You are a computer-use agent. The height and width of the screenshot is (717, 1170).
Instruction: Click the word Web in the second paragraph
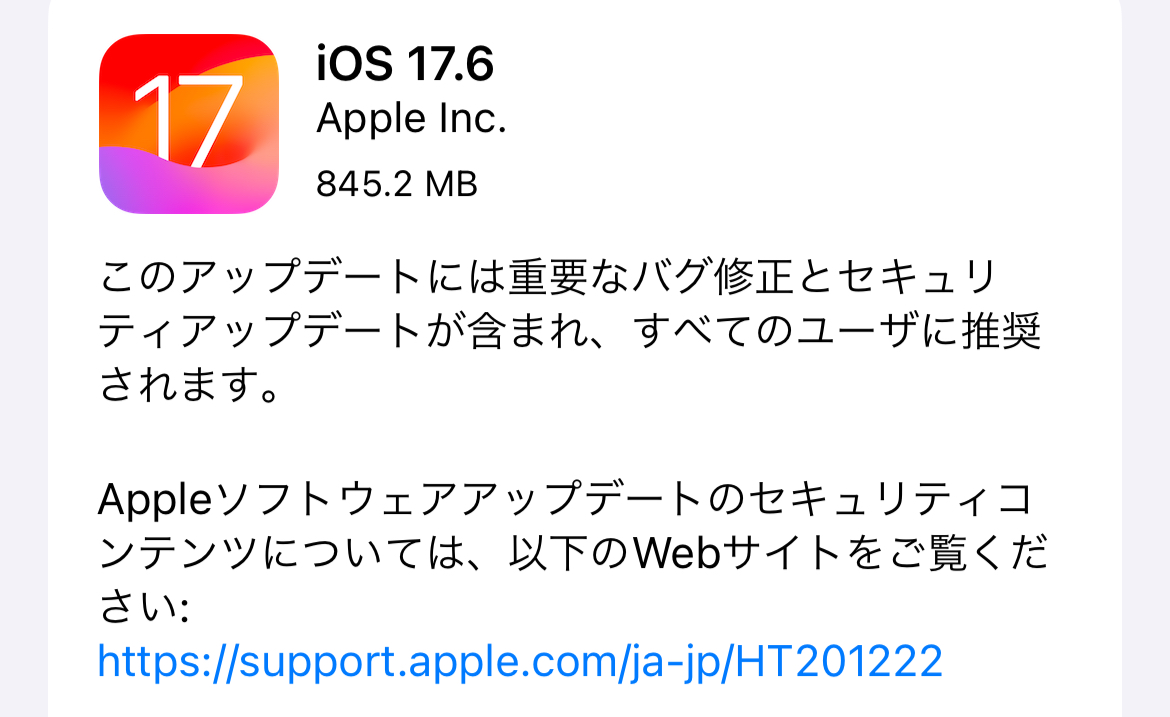click(677, 553)
